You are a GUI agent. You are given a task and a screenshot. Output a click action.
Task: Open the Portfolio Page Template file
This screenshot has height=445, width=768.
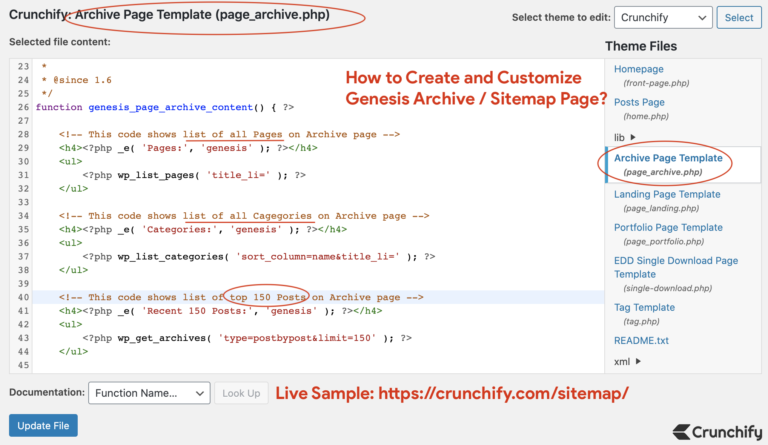pyautogui.click(x=668, y=227)
